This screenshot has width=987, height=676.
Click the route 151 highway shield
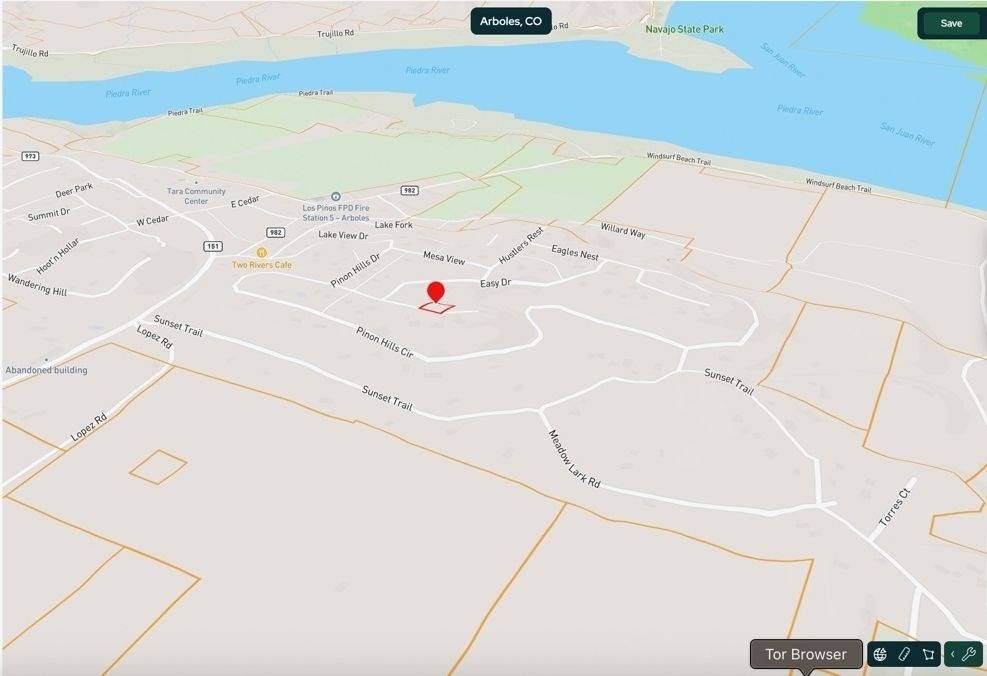pyautogui.click(x=213, y=246)
